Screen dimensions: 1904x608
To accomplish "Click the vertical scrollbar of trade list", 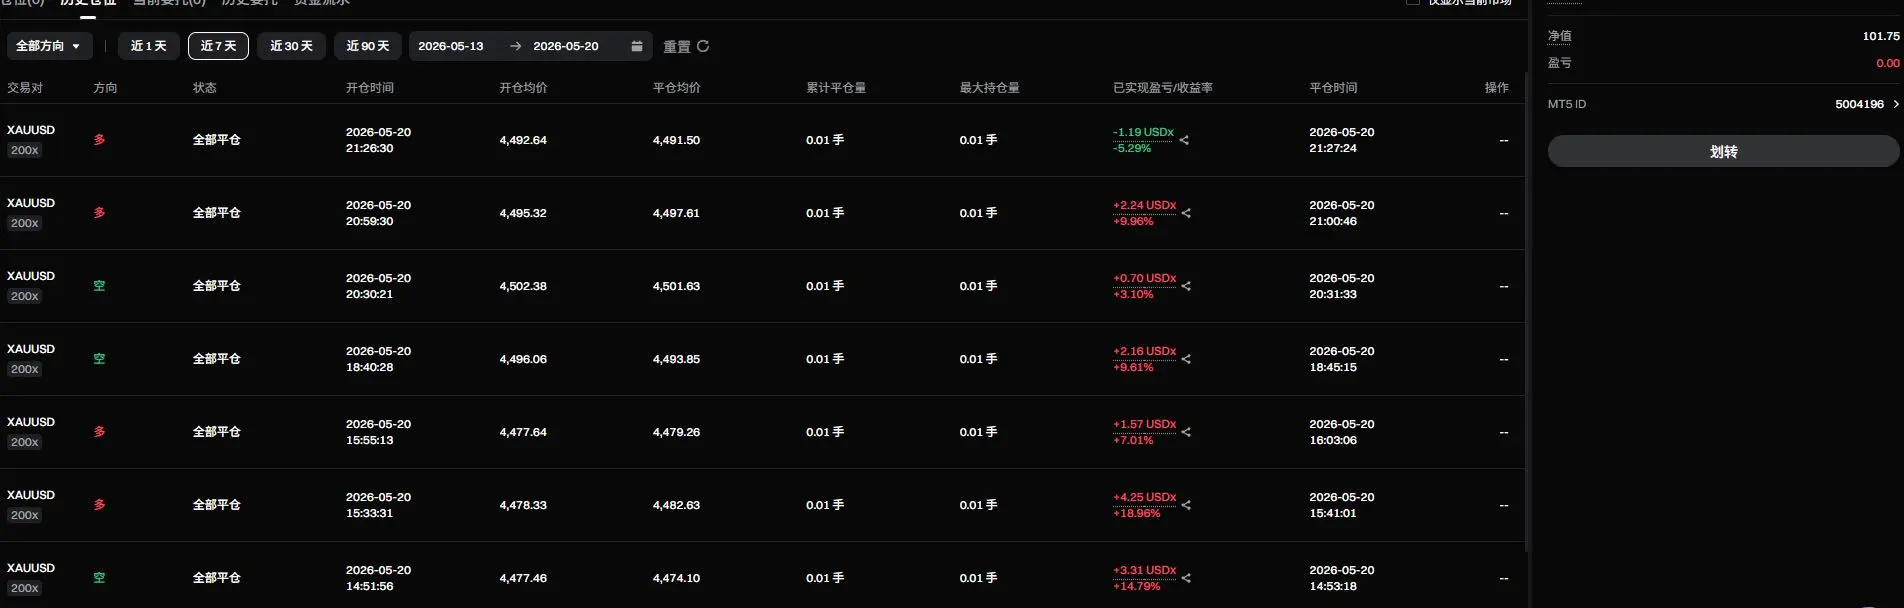I will pyautogui.click(x=1527, y=310).
